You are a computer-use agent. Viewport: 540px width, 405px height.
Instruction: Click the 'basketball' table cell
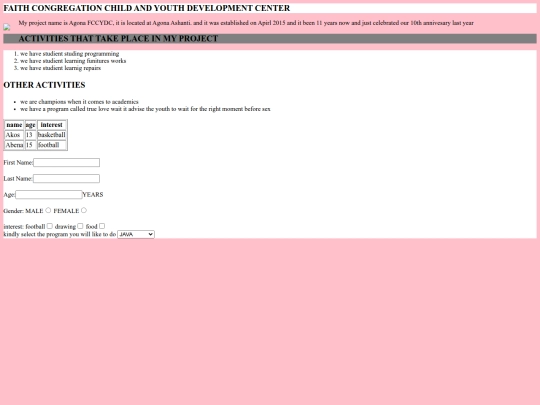coord(52,135)
